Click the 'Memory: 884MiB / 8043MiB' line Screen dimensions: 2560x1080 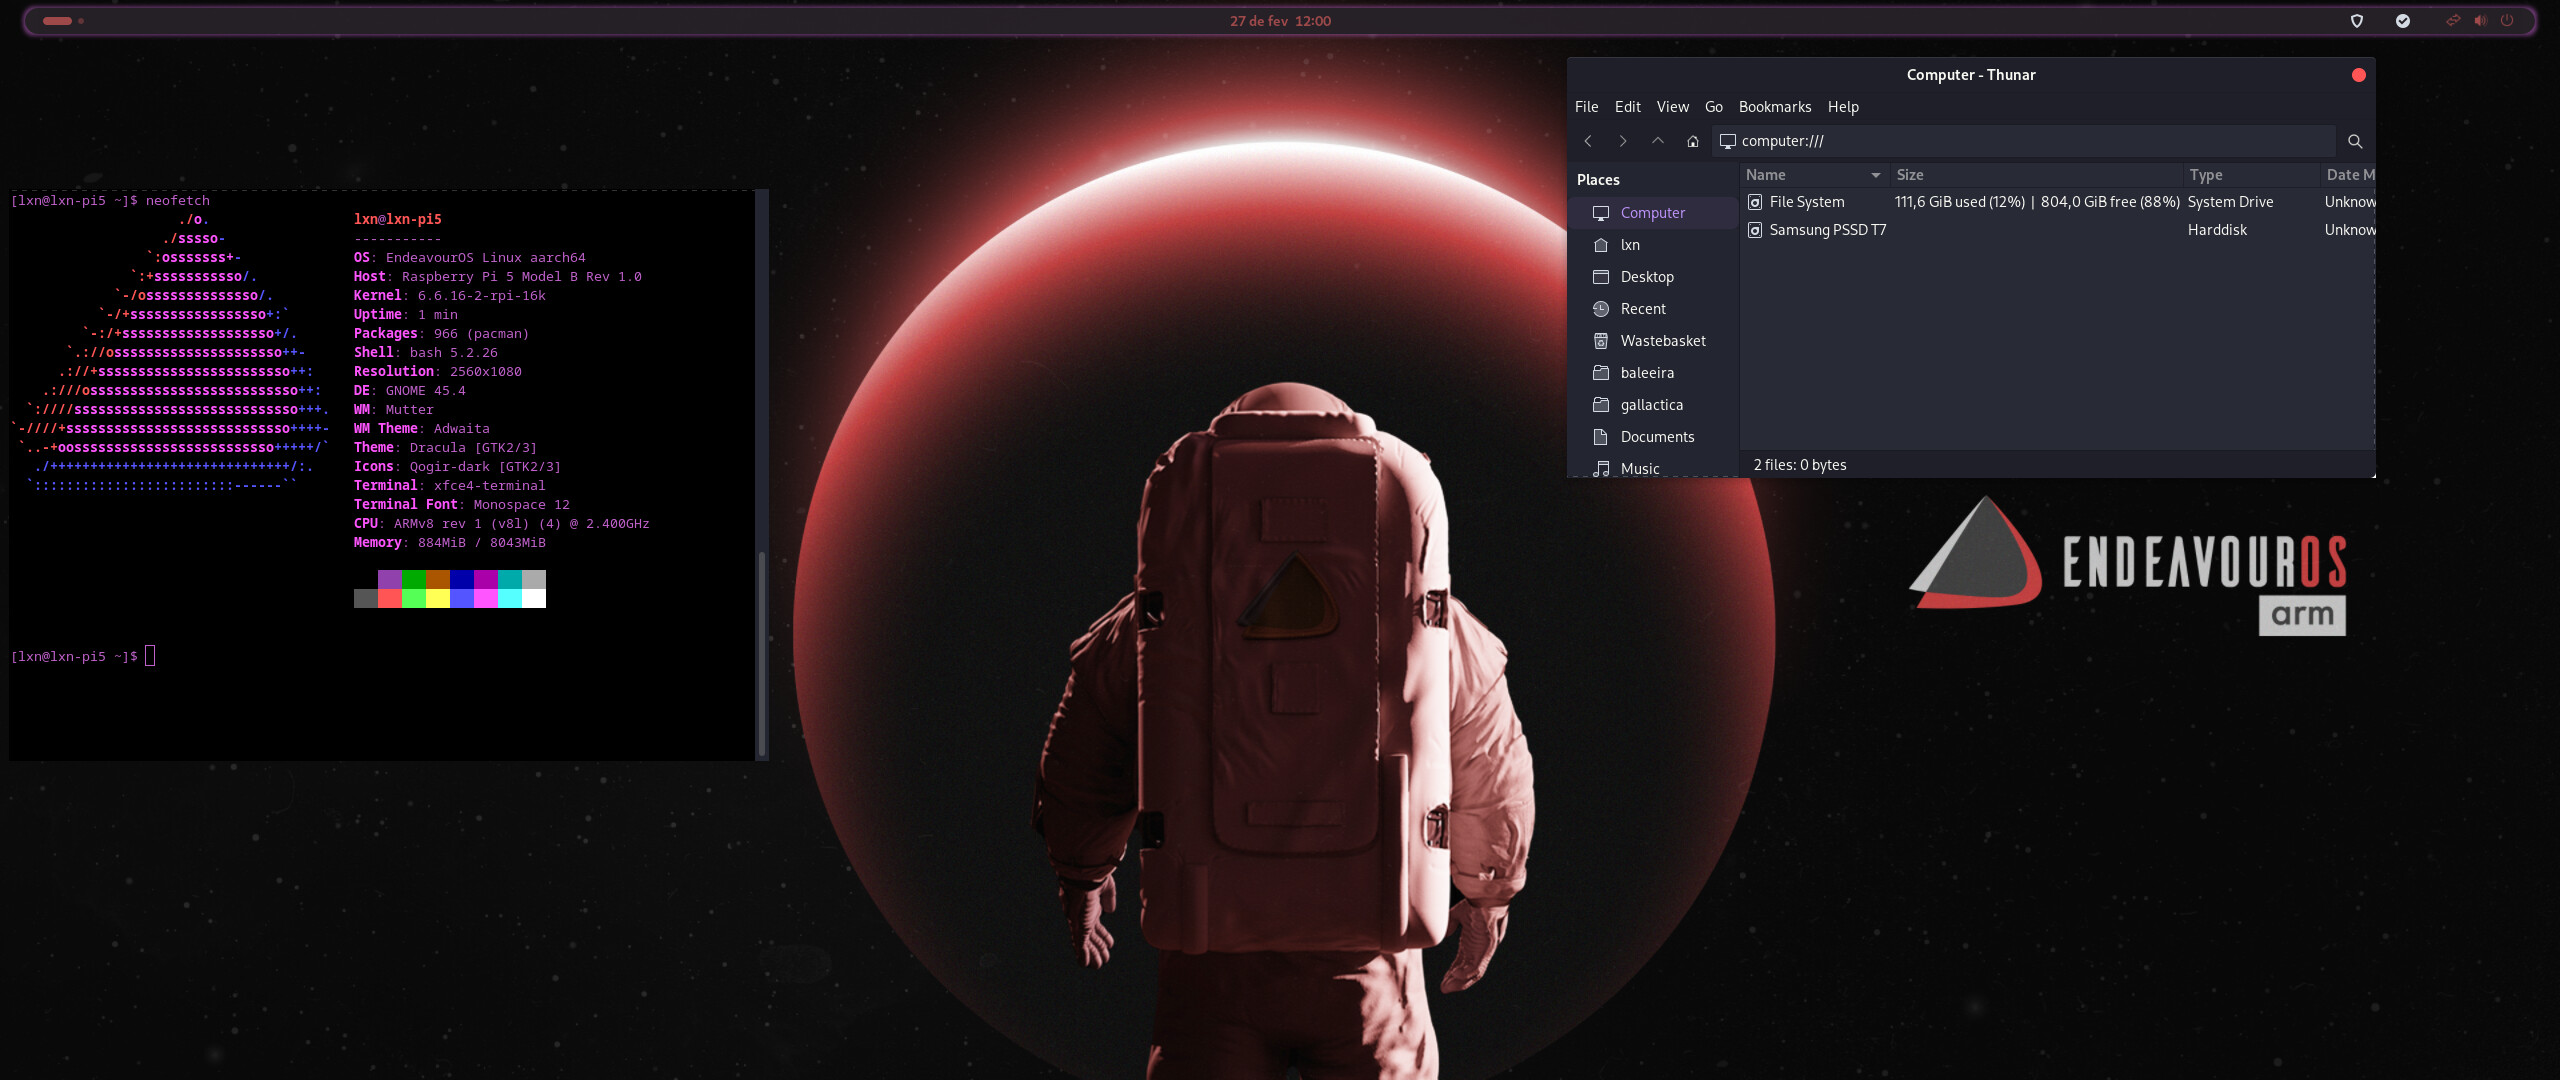449,542
